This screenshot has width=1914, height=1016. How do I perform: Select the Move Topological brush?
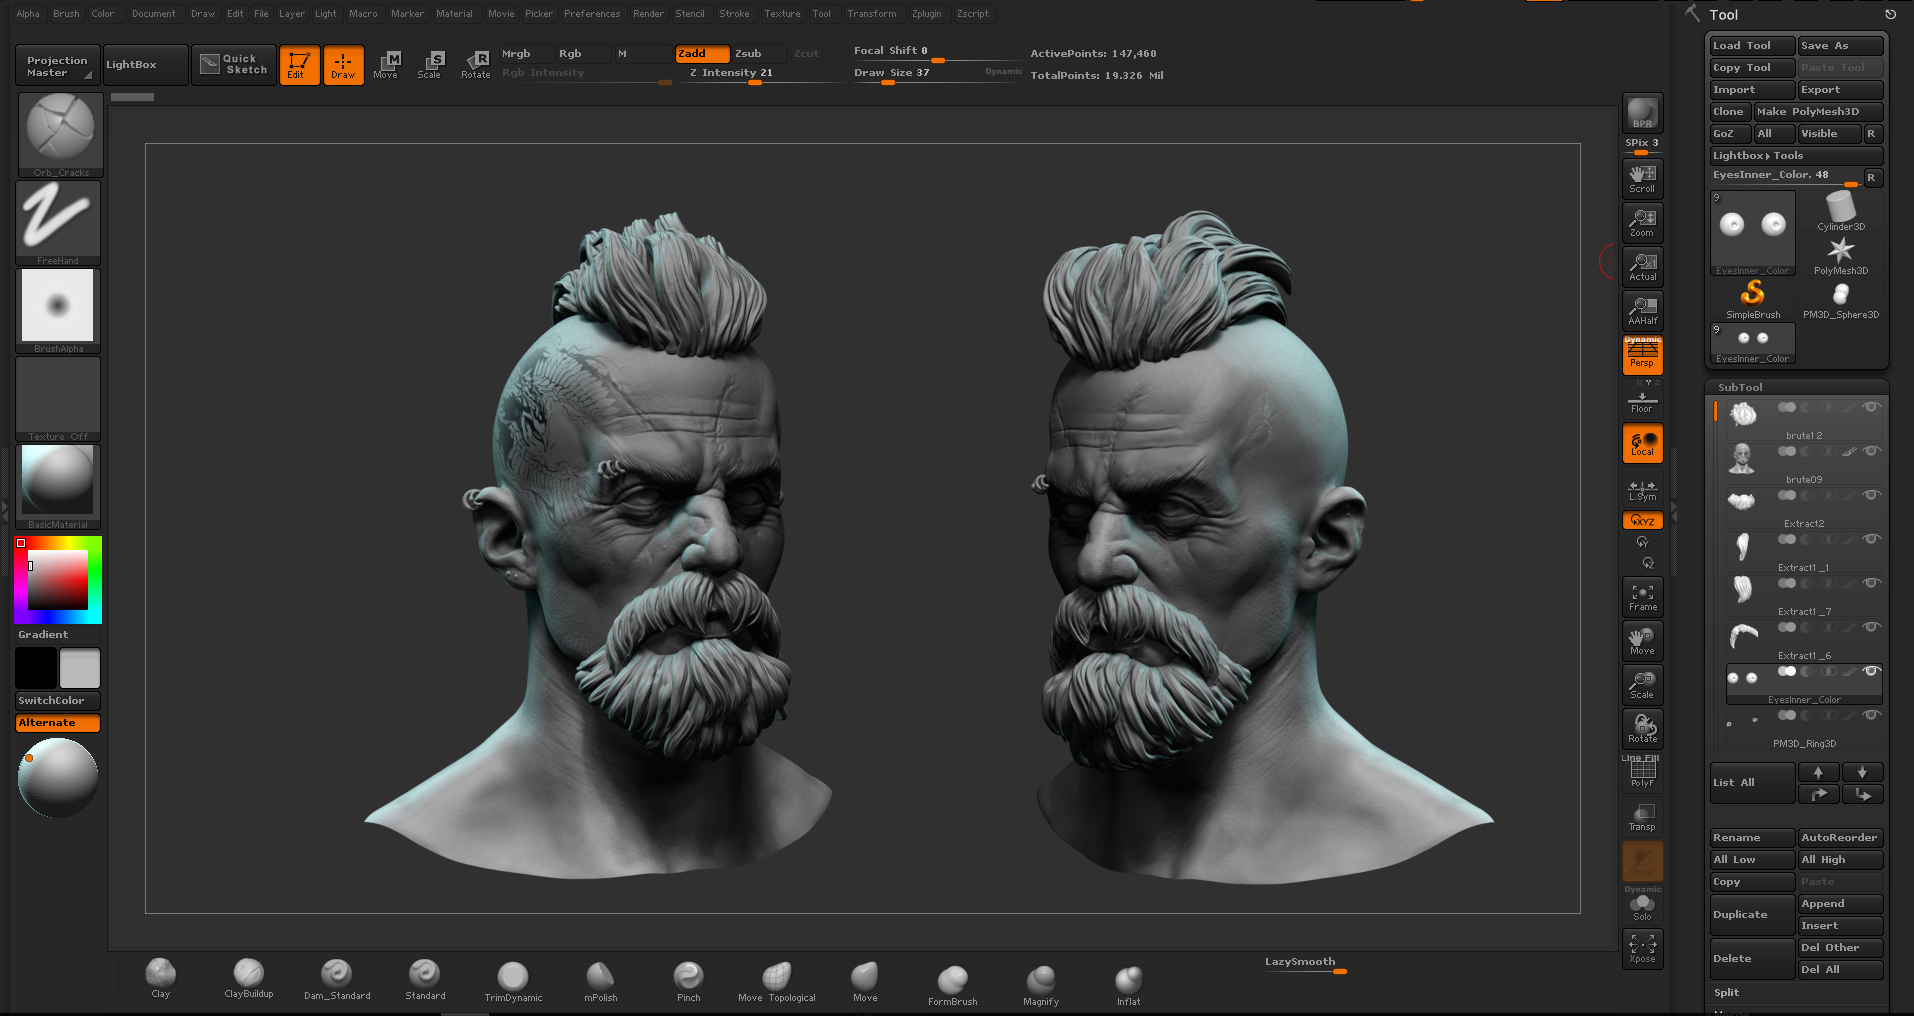tap(777, 981)
